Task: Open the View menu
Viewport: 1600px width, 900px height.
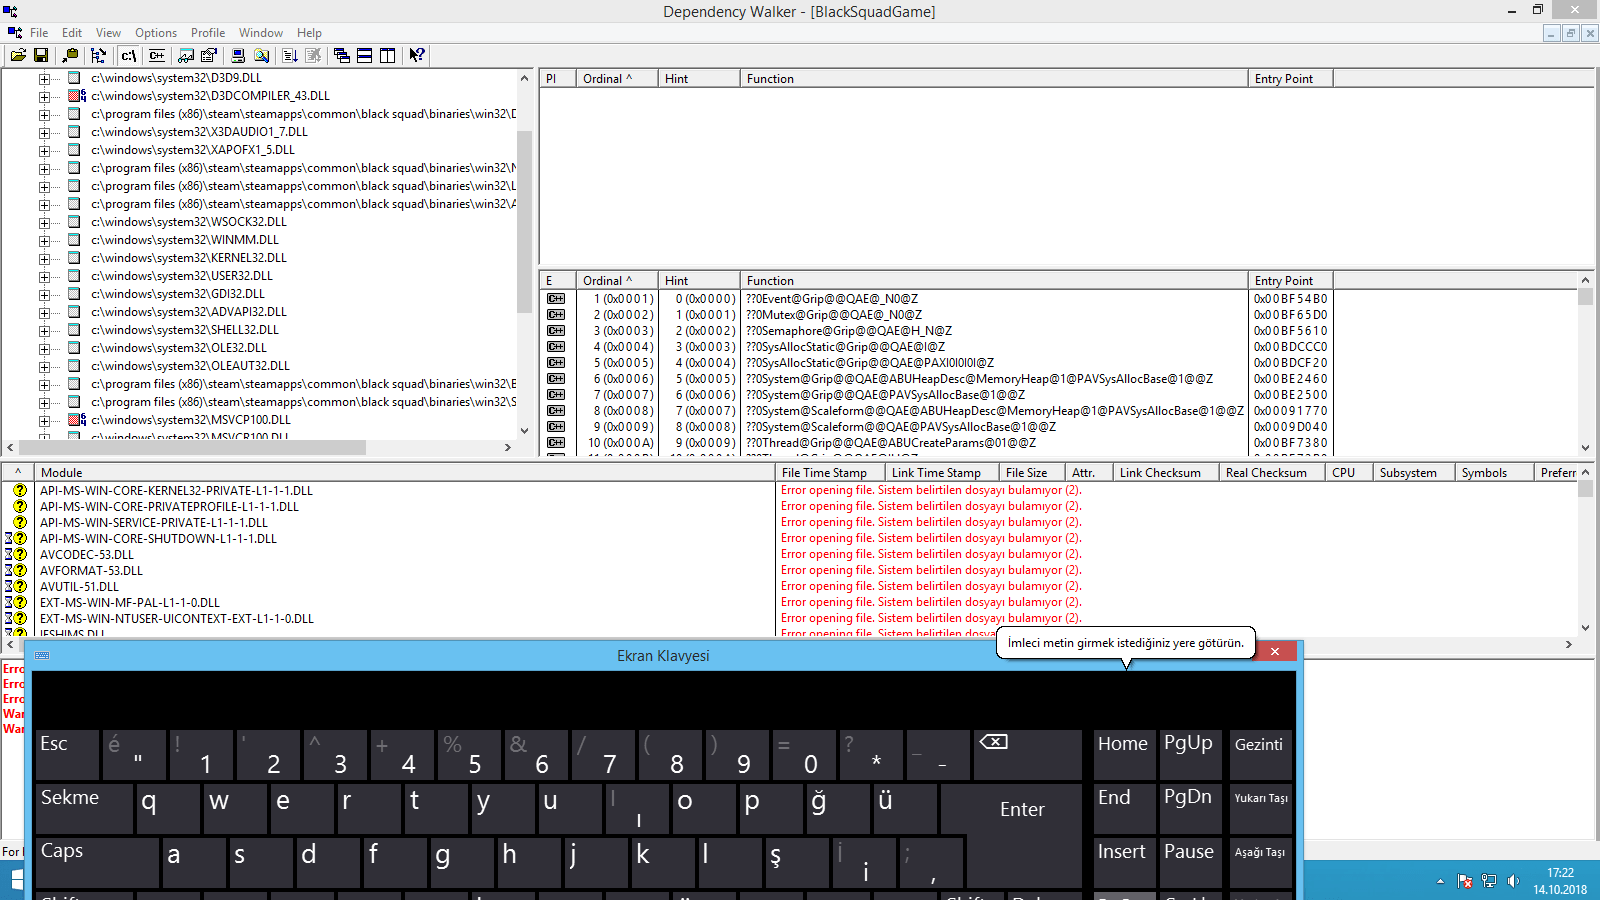Action: pos(108,33)
